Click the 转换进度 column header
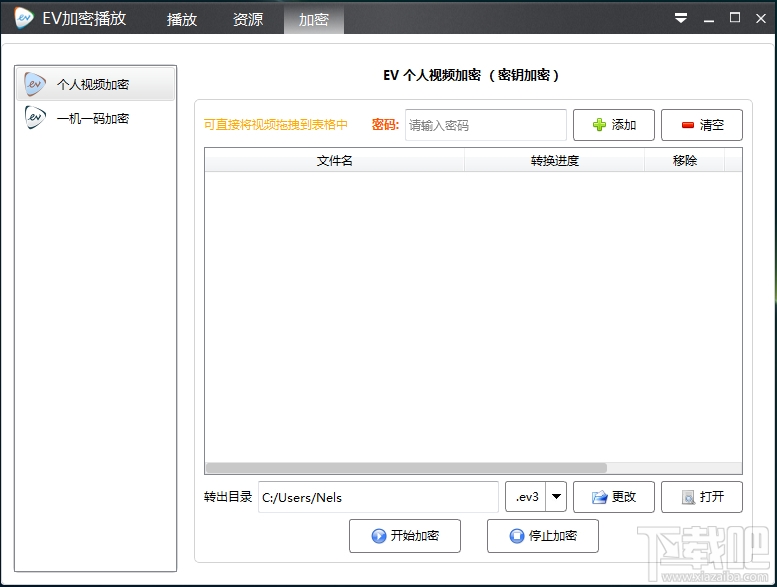 point(555,160)
